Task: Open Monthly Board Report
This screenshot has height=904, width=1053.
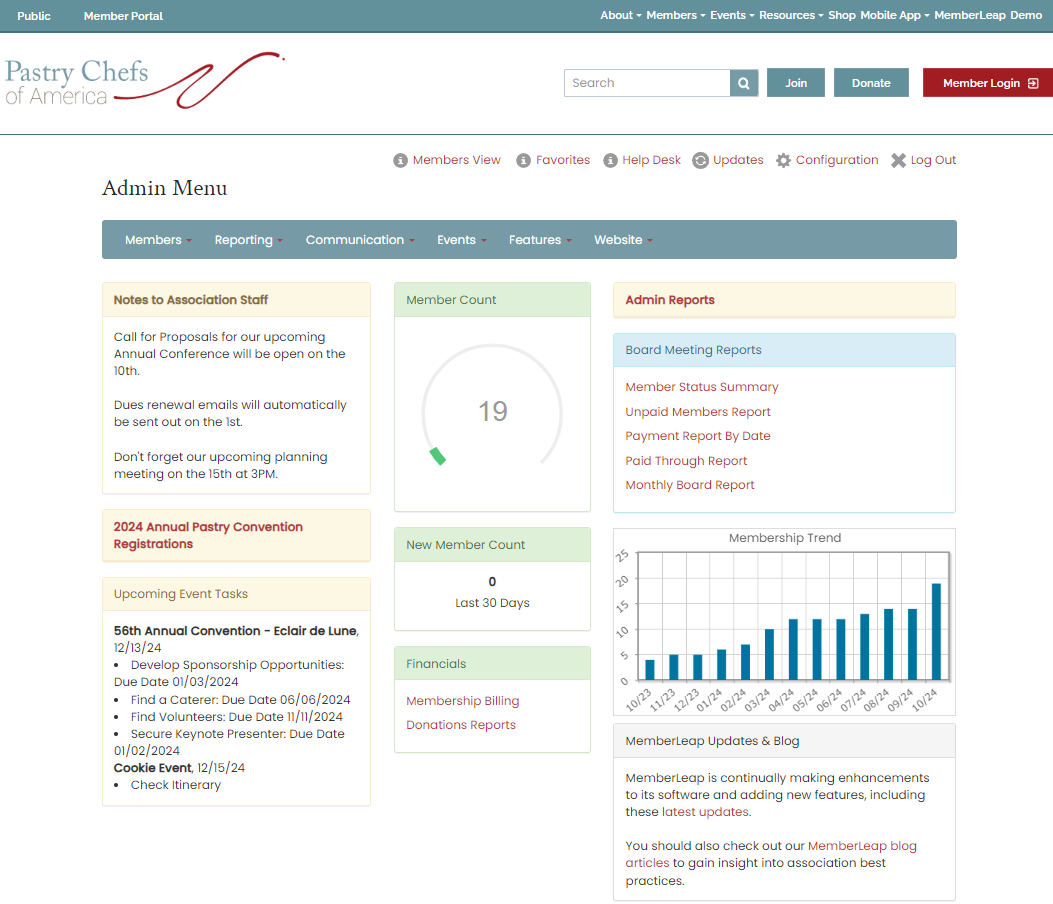Action: [690, 485]
